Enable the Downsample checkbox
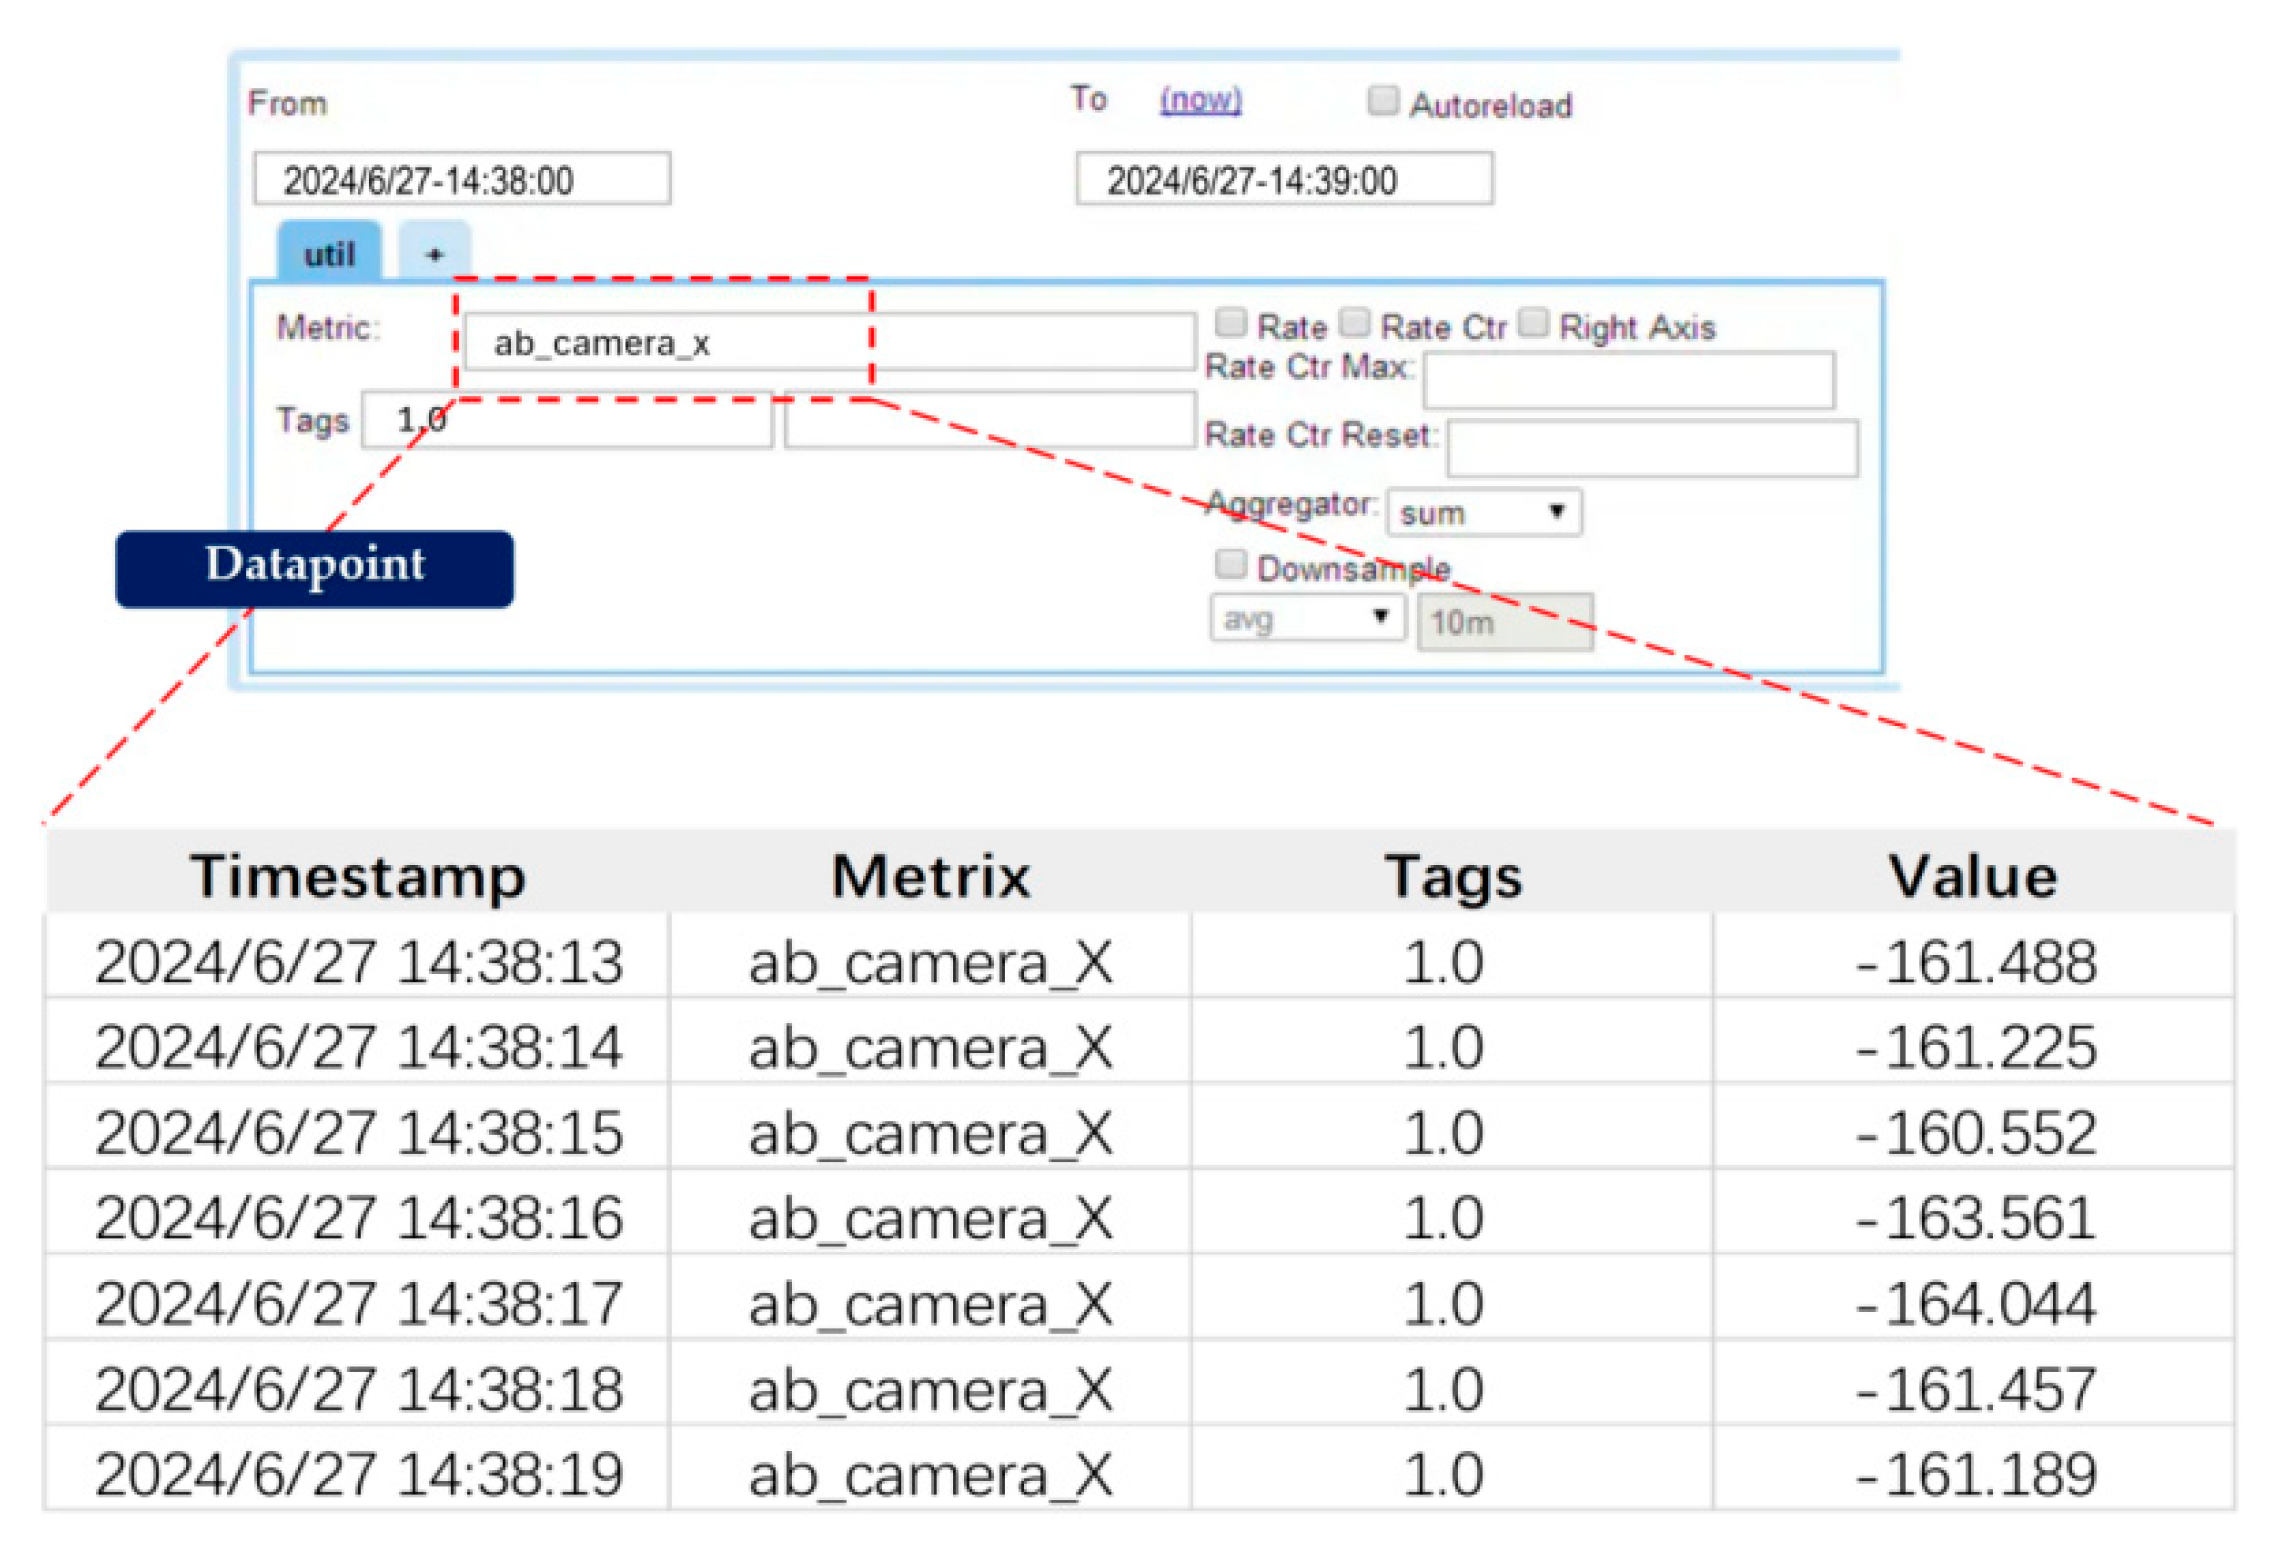Screen dimensions: 2270x1541 [1229, 564]
